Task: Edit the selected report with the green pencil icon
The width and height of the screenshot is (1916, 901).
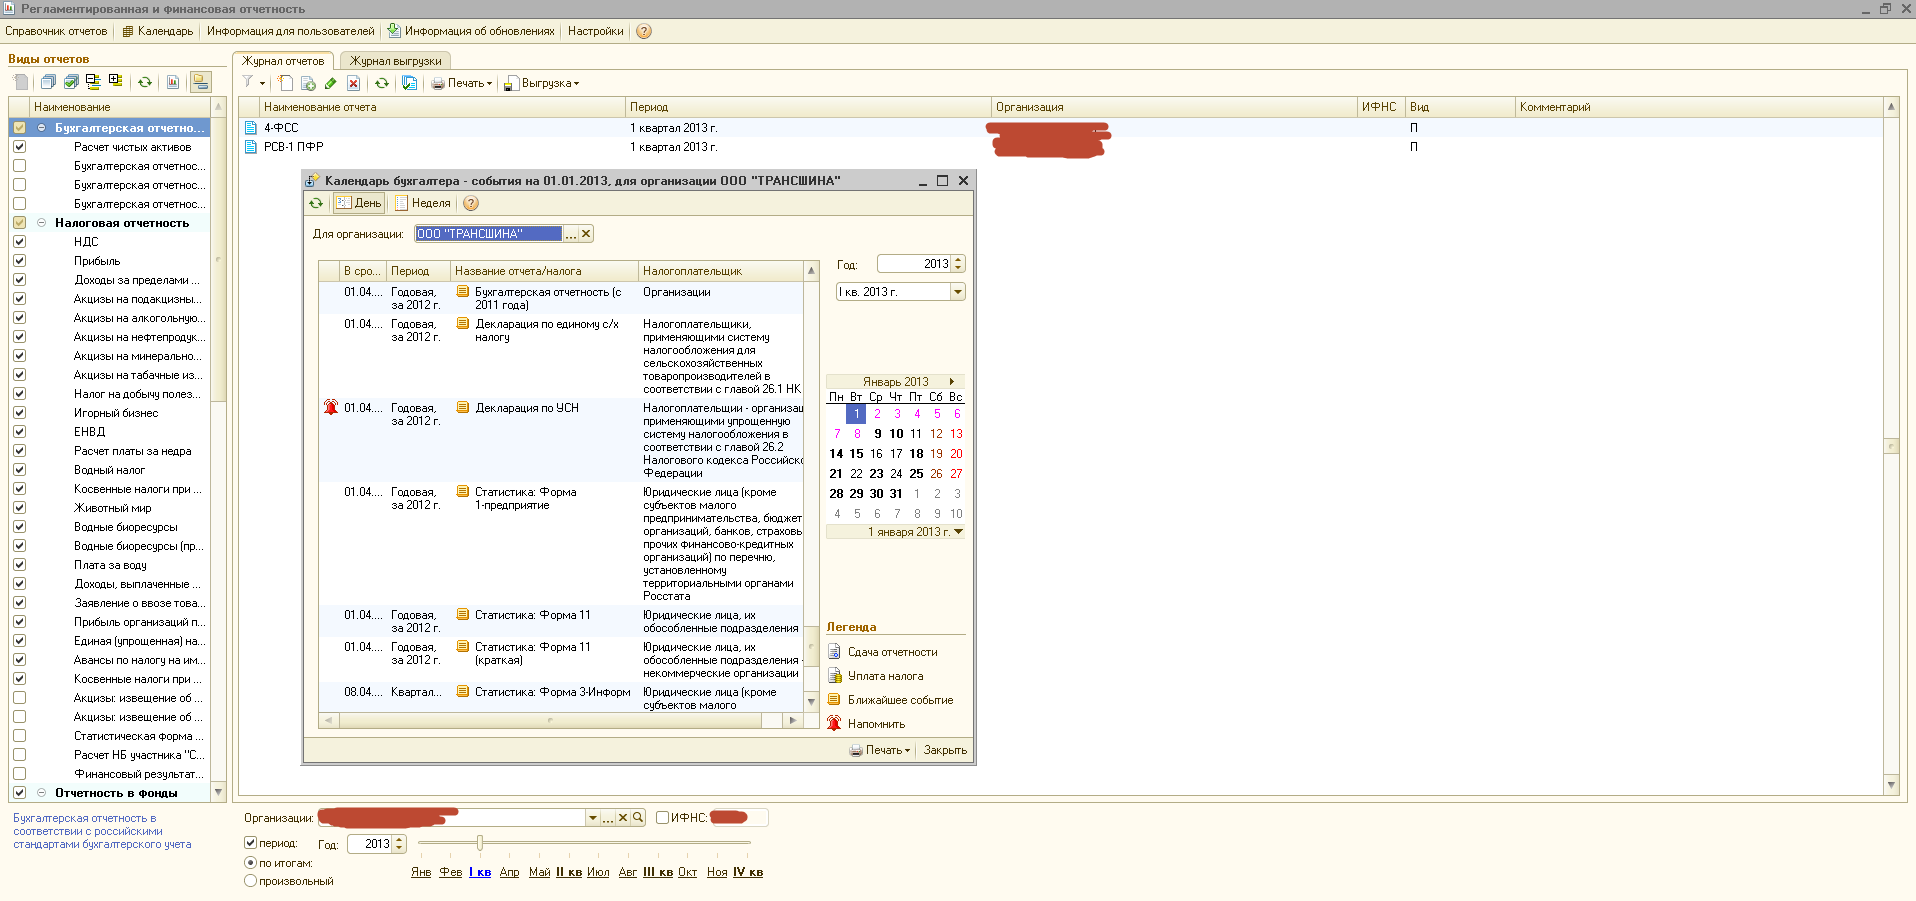Action: (x=330, y=83)
